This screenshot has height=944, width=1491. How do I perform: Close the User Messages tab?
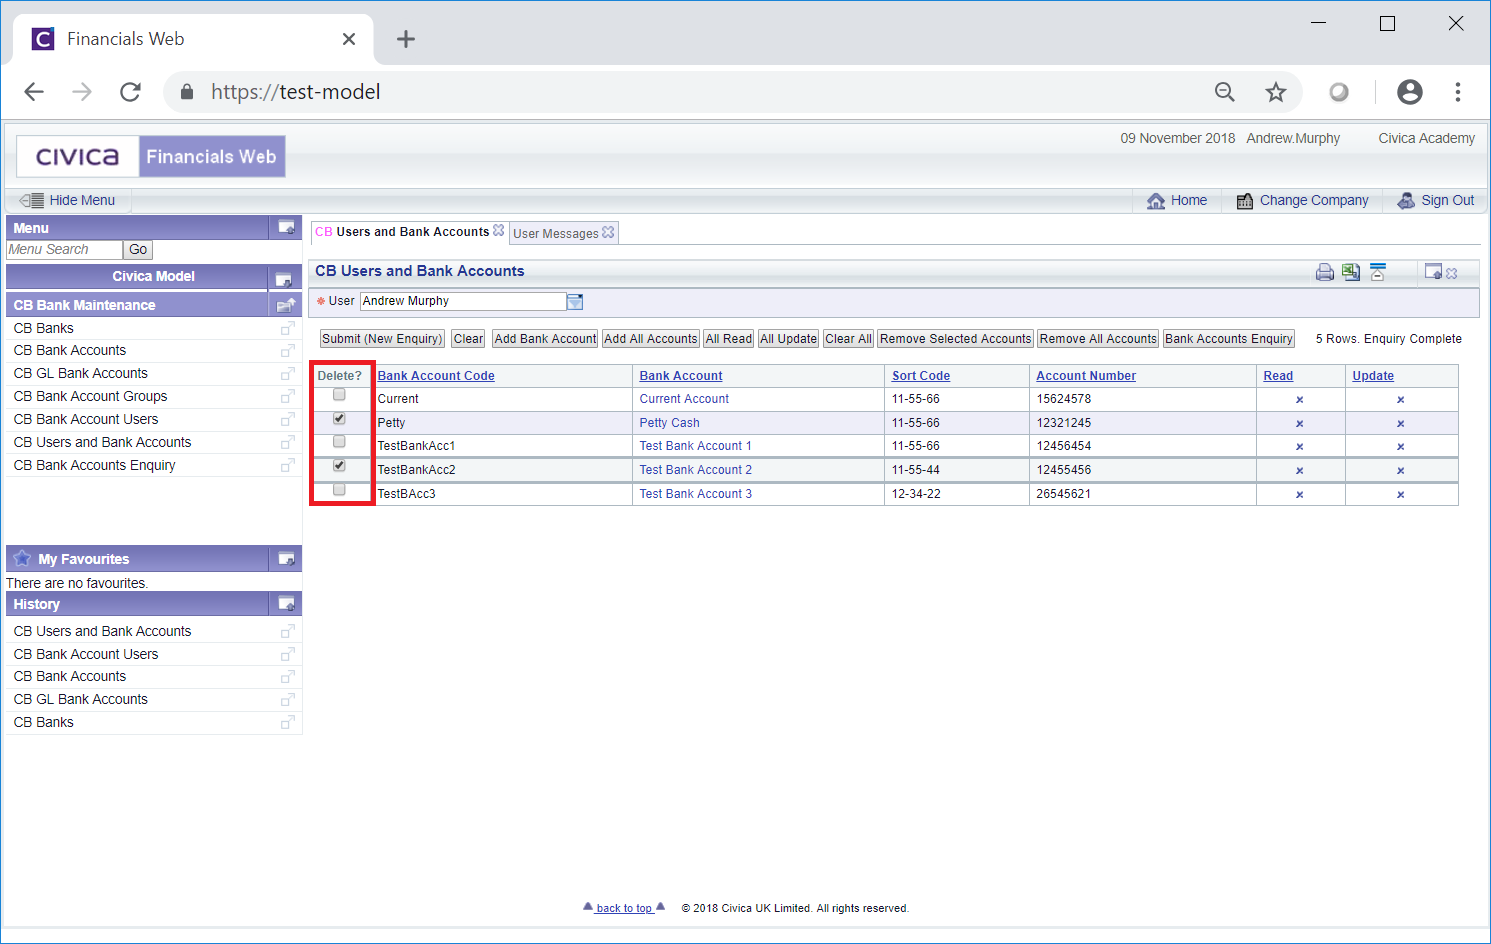[x=608, y=232]
